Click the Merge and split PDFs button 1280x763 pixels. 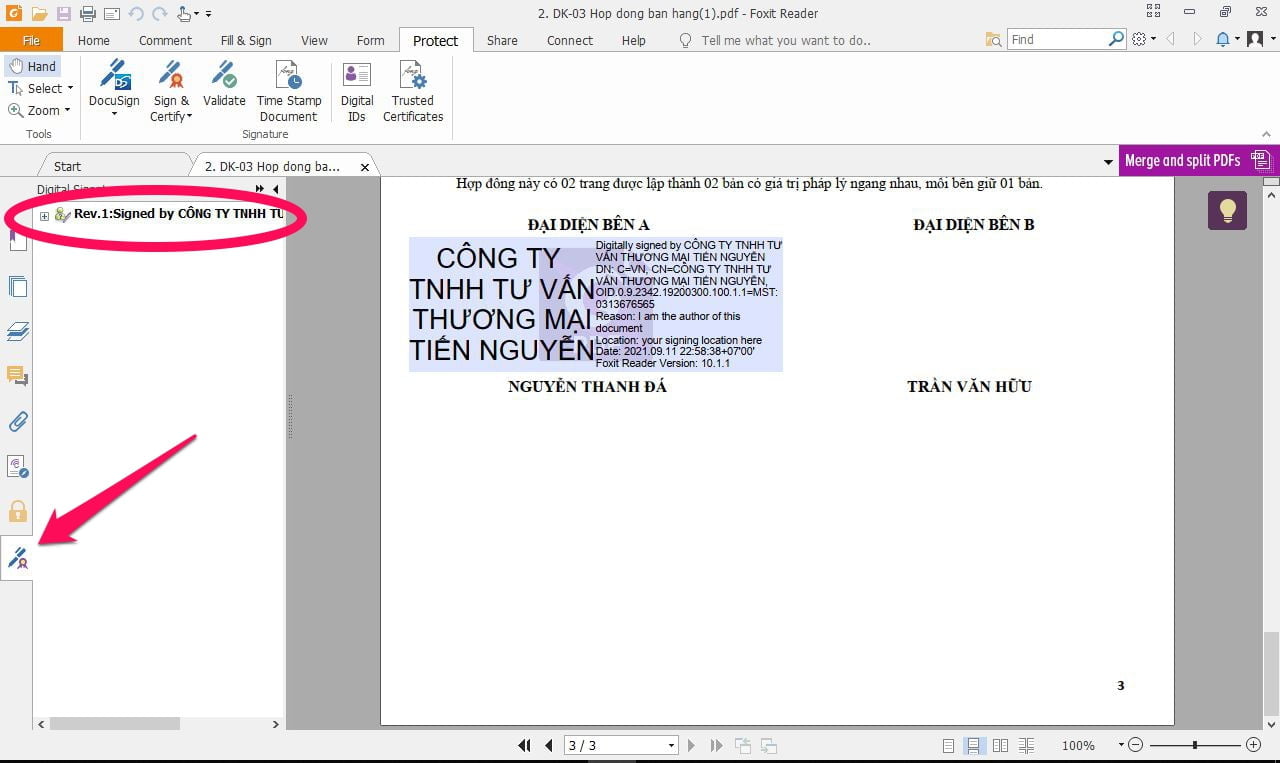coord(1189,160)
